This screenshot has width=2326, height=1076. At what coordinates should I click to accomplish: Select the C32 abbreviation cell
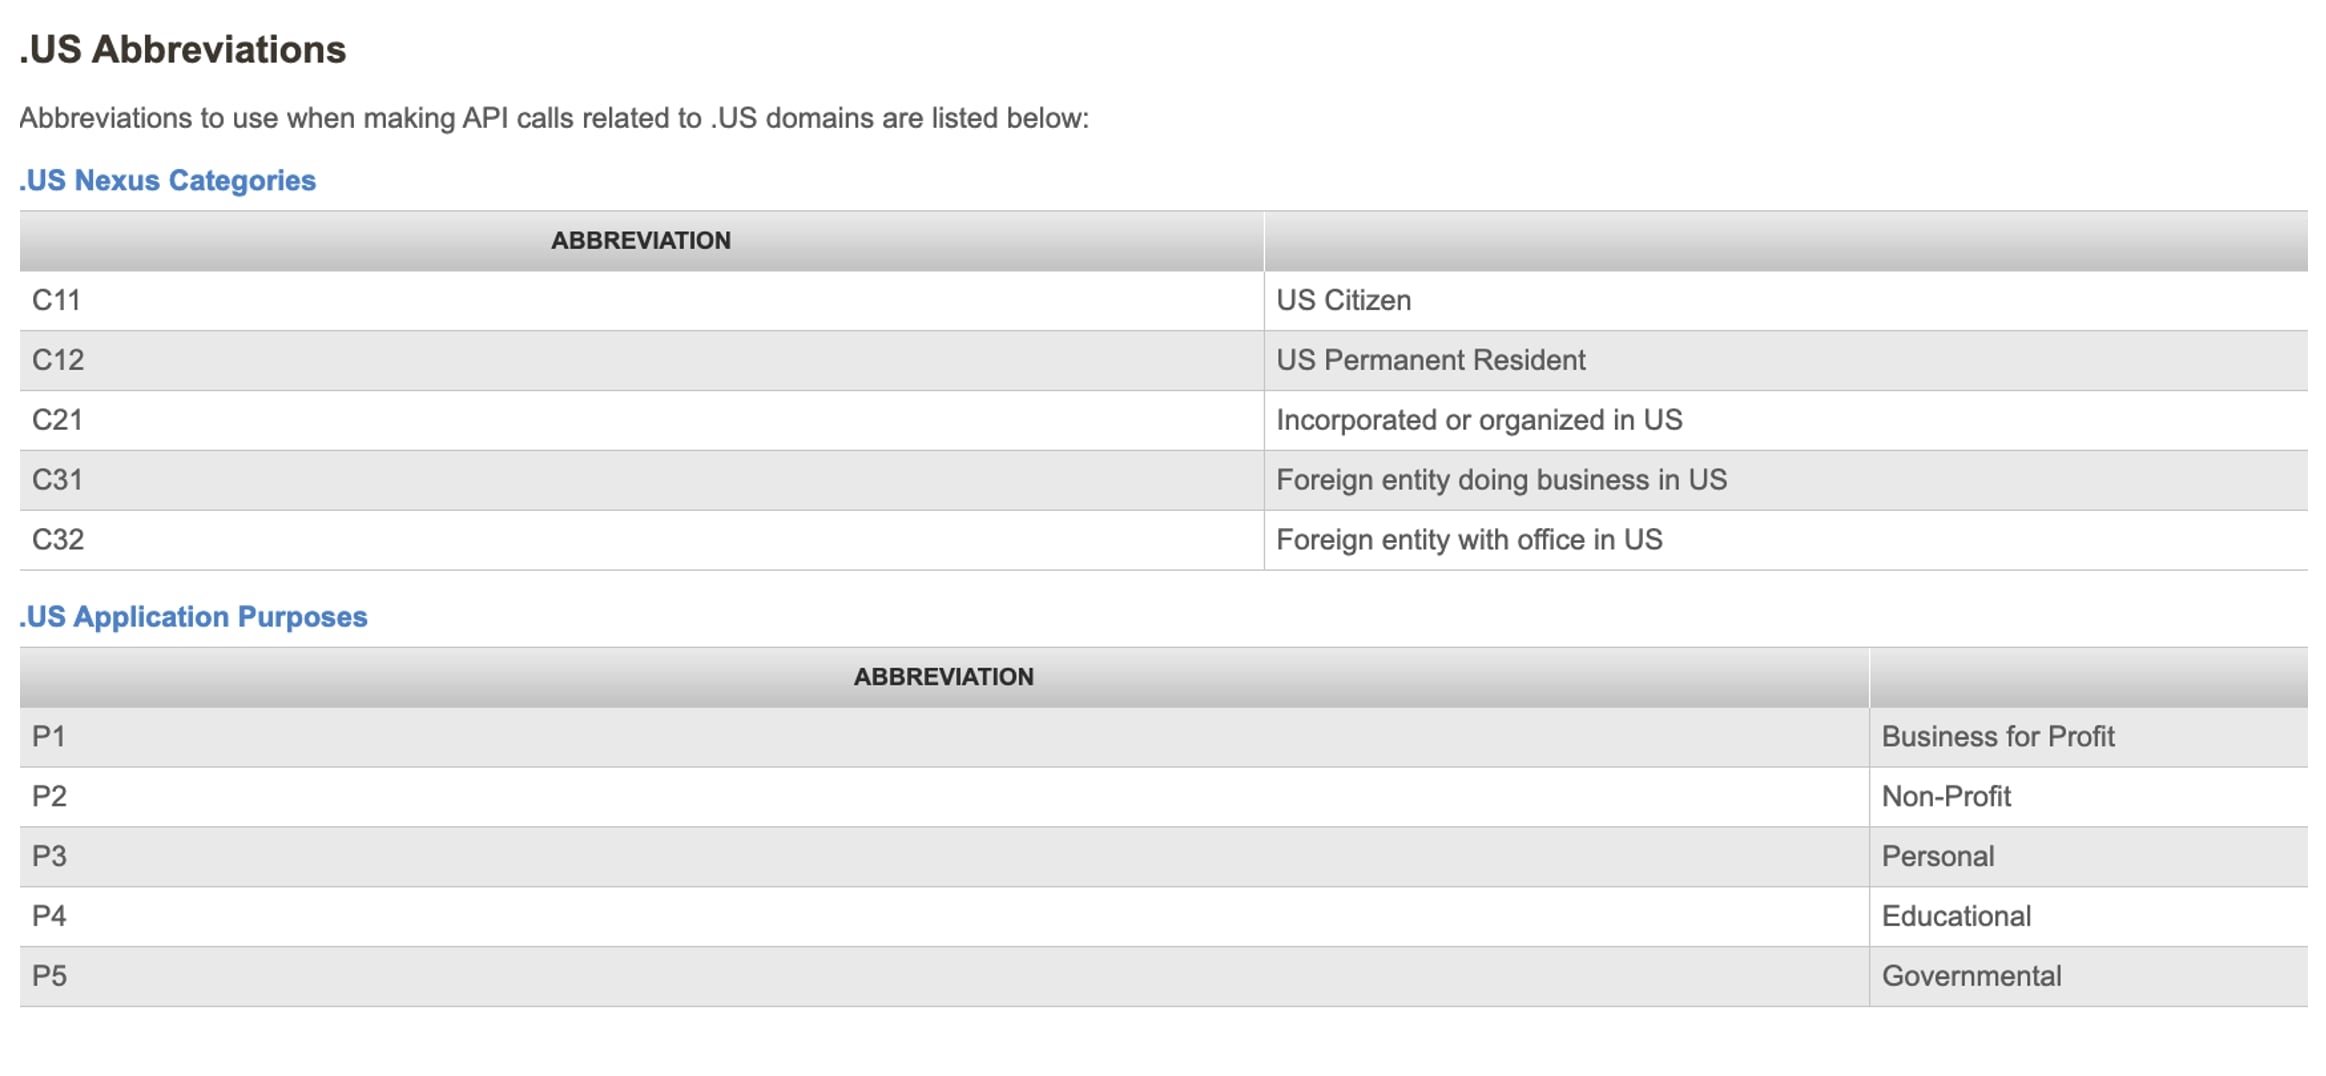coord(58,540)
